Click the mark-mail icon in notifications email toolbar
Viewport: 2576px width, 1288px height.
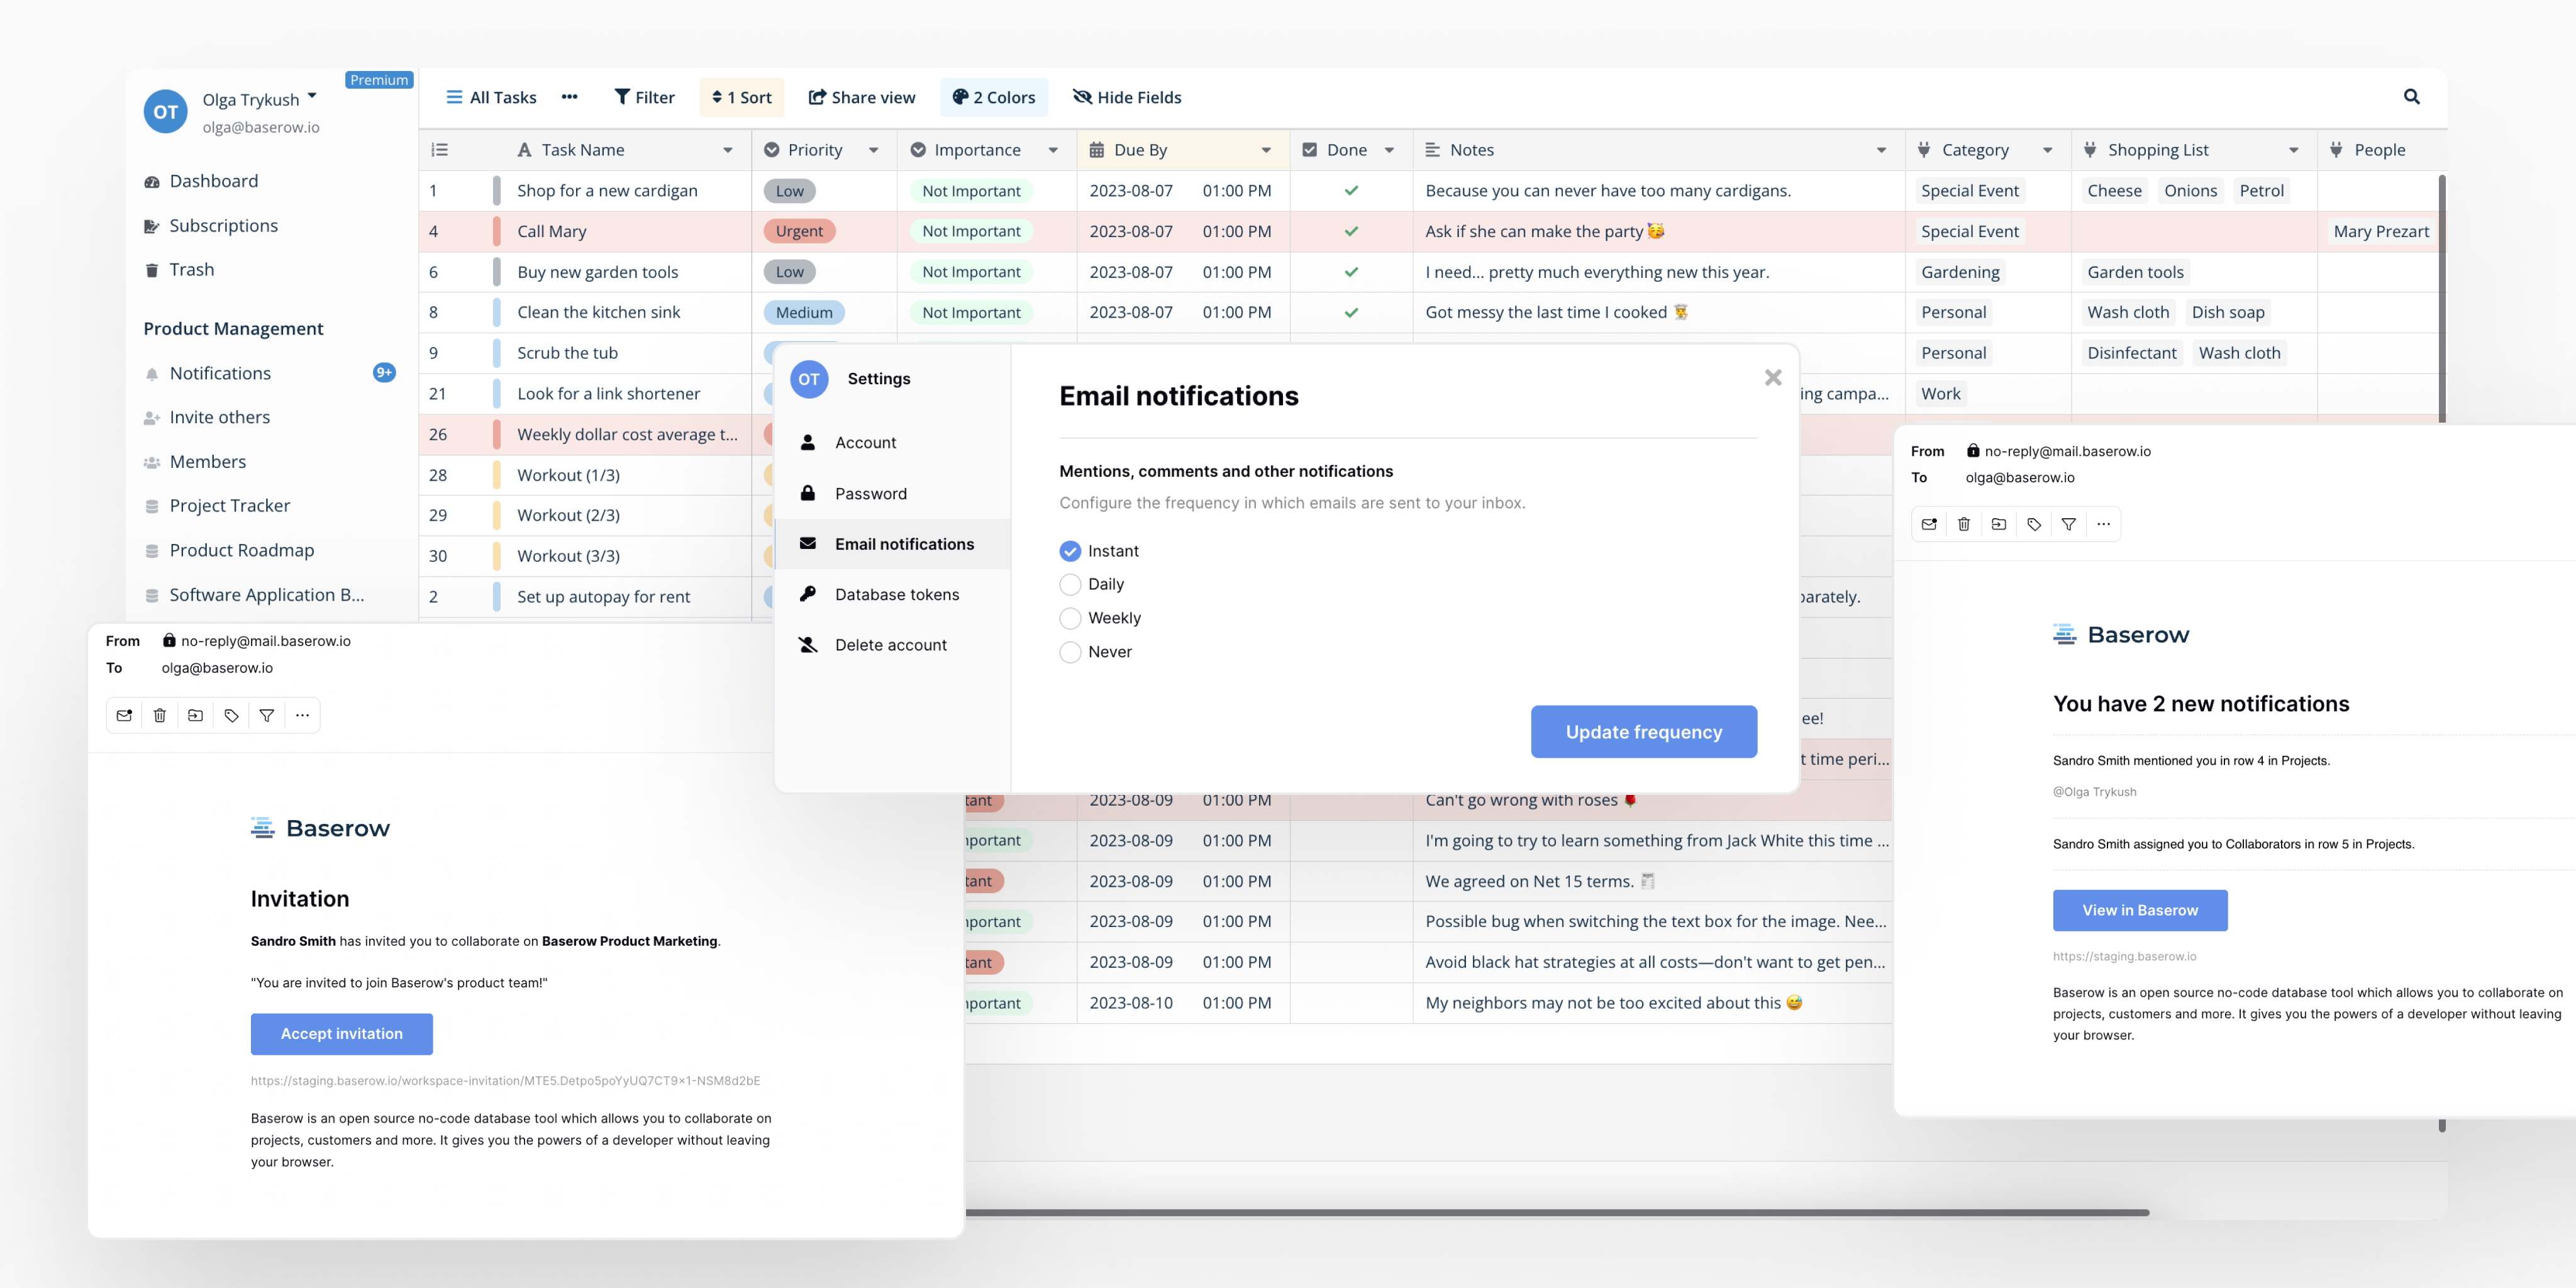click(x=1929, y=524)
